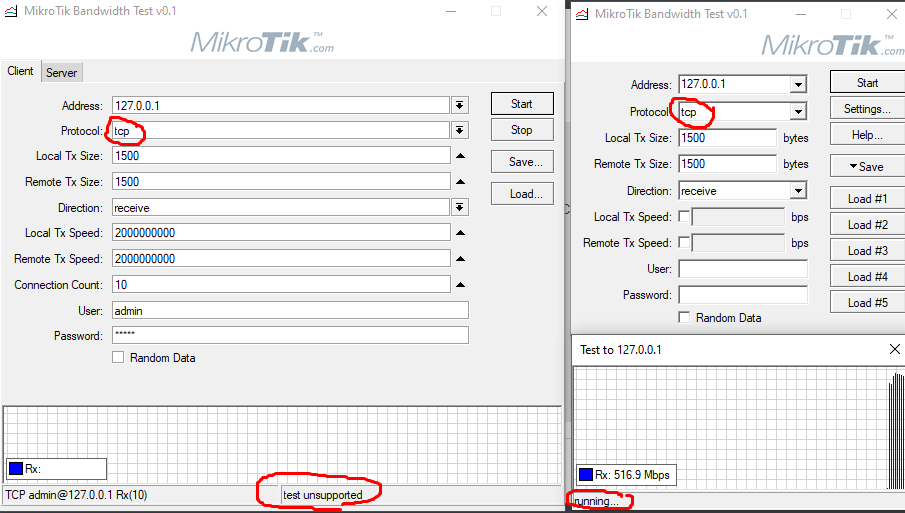Click the Stop button

coord(522,130)
